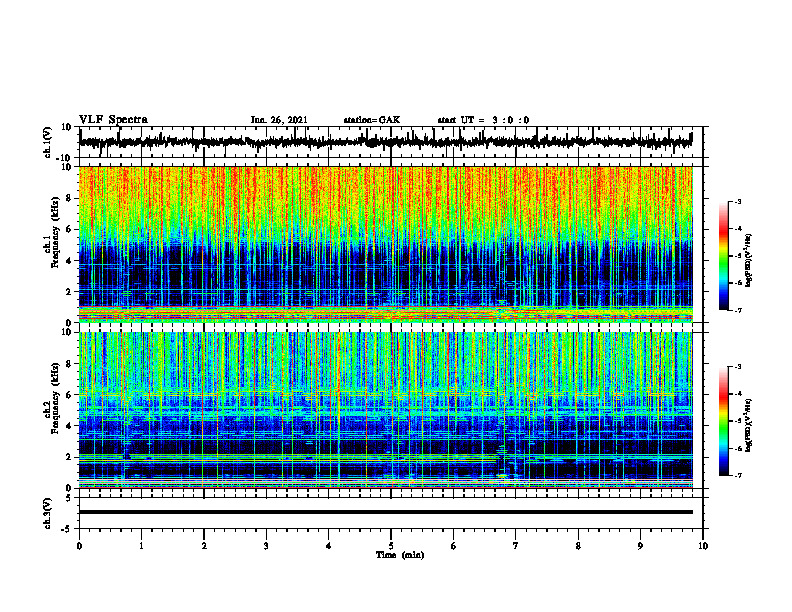792x612 pixels.
Task: Click the "4" kHz tick of ch.1 spectrogram
Action: point(70,261)
